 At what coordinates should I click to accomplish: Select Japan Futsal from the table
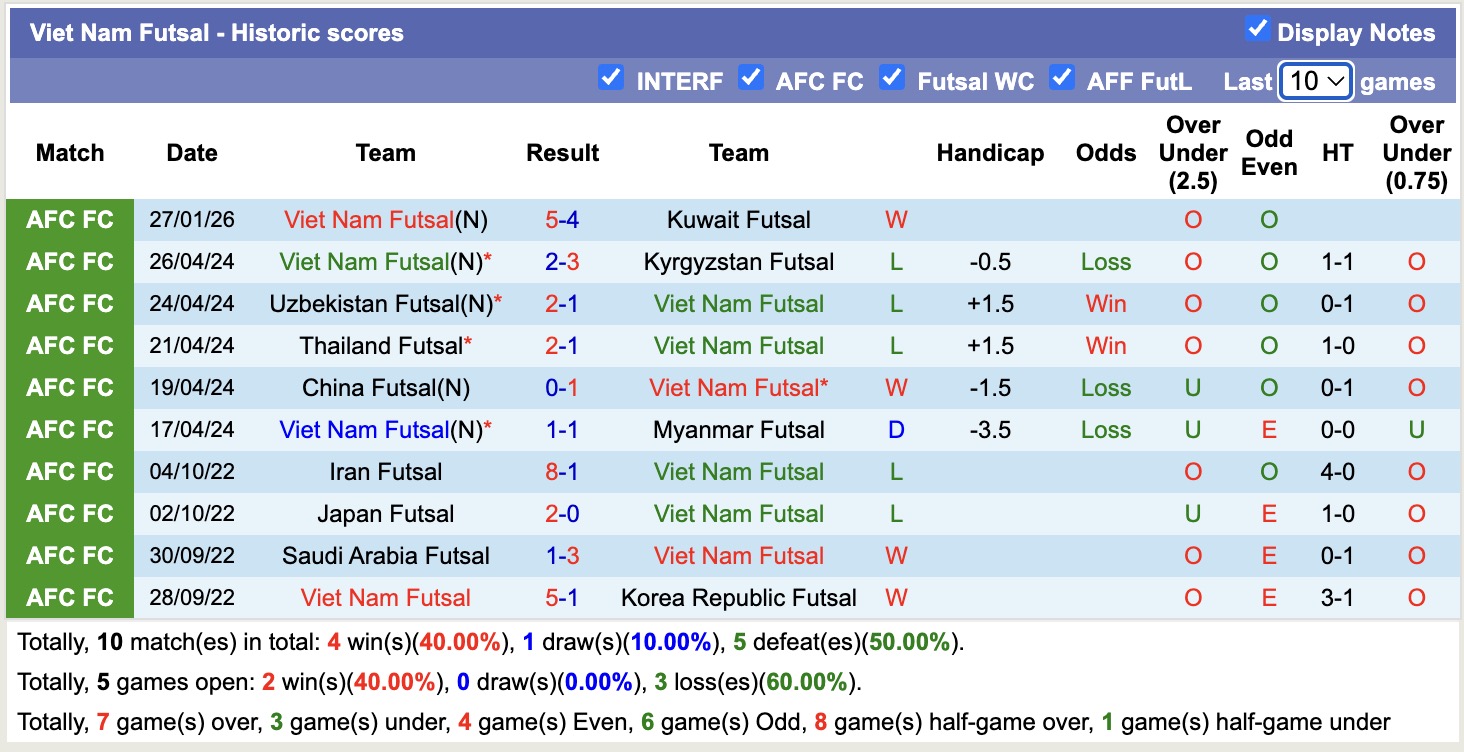coord(386,513)
